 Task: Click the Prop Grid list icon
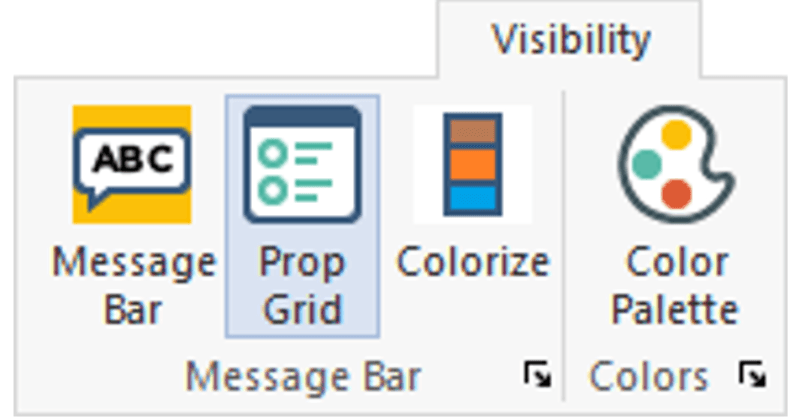click(x=302, y=164)
